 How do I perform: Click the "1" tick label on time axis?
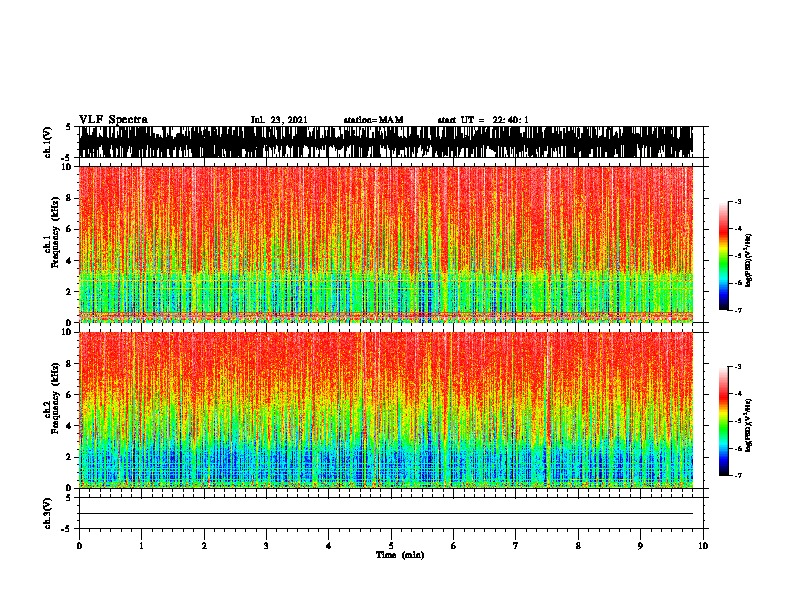click(x=141, y=546)
